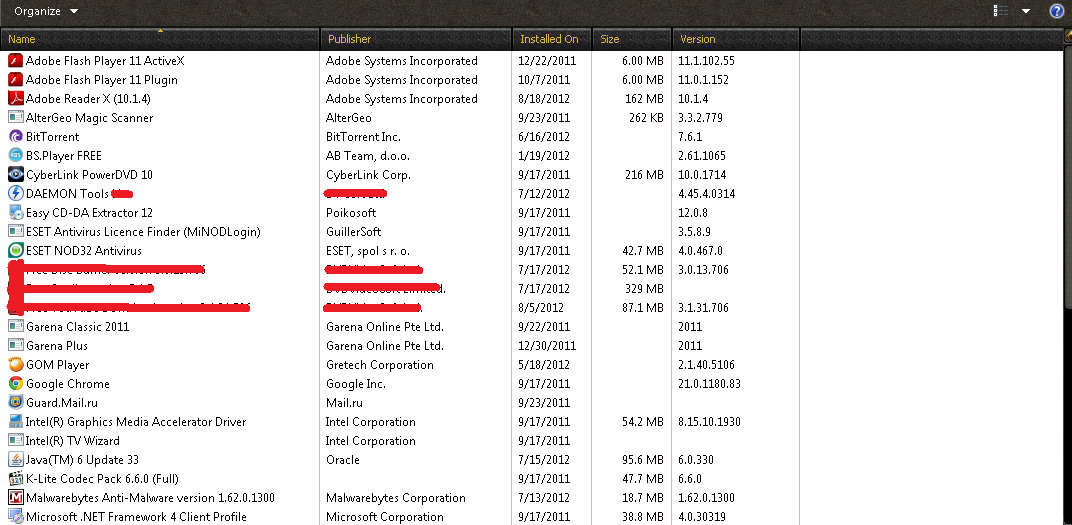Click the install date '5/18/2012'
Screen dimensions: 1072x525
[x=545, y=365]
